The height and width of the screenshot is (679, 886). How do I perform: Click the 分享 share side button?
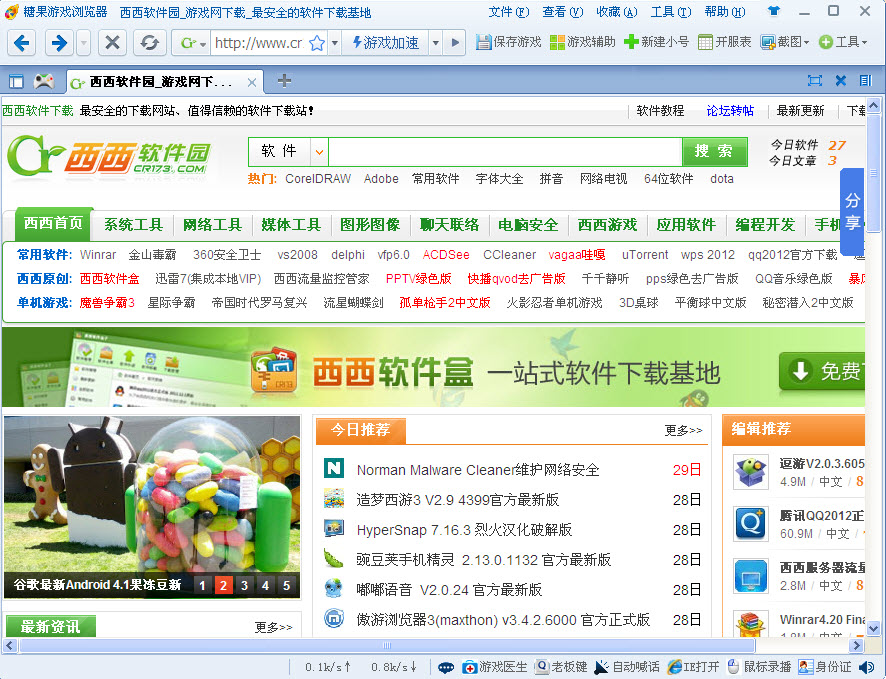852,211
